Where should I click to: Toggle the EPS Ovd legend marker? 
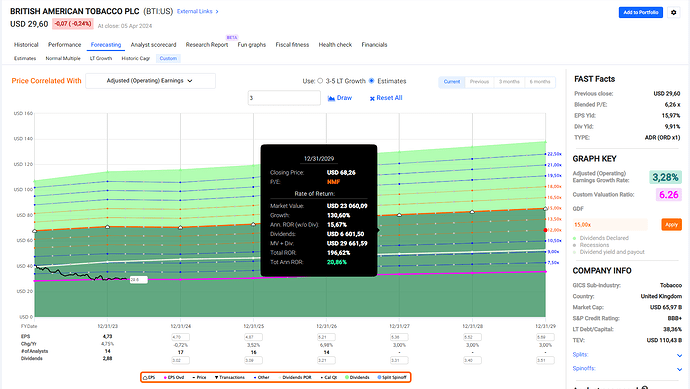tap(165, 378)
